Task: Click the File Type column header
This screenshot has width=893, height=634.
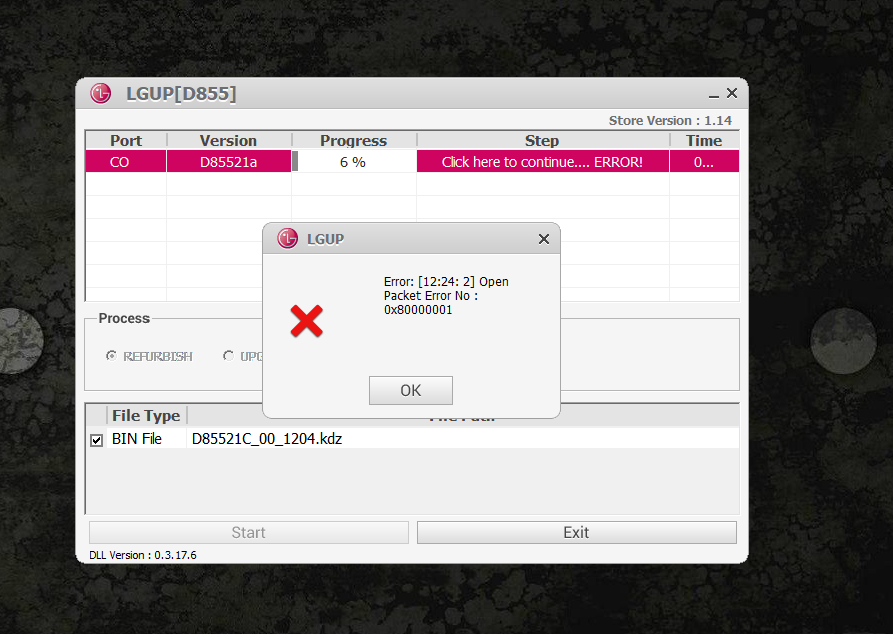Action: click(x=146, y=416)
